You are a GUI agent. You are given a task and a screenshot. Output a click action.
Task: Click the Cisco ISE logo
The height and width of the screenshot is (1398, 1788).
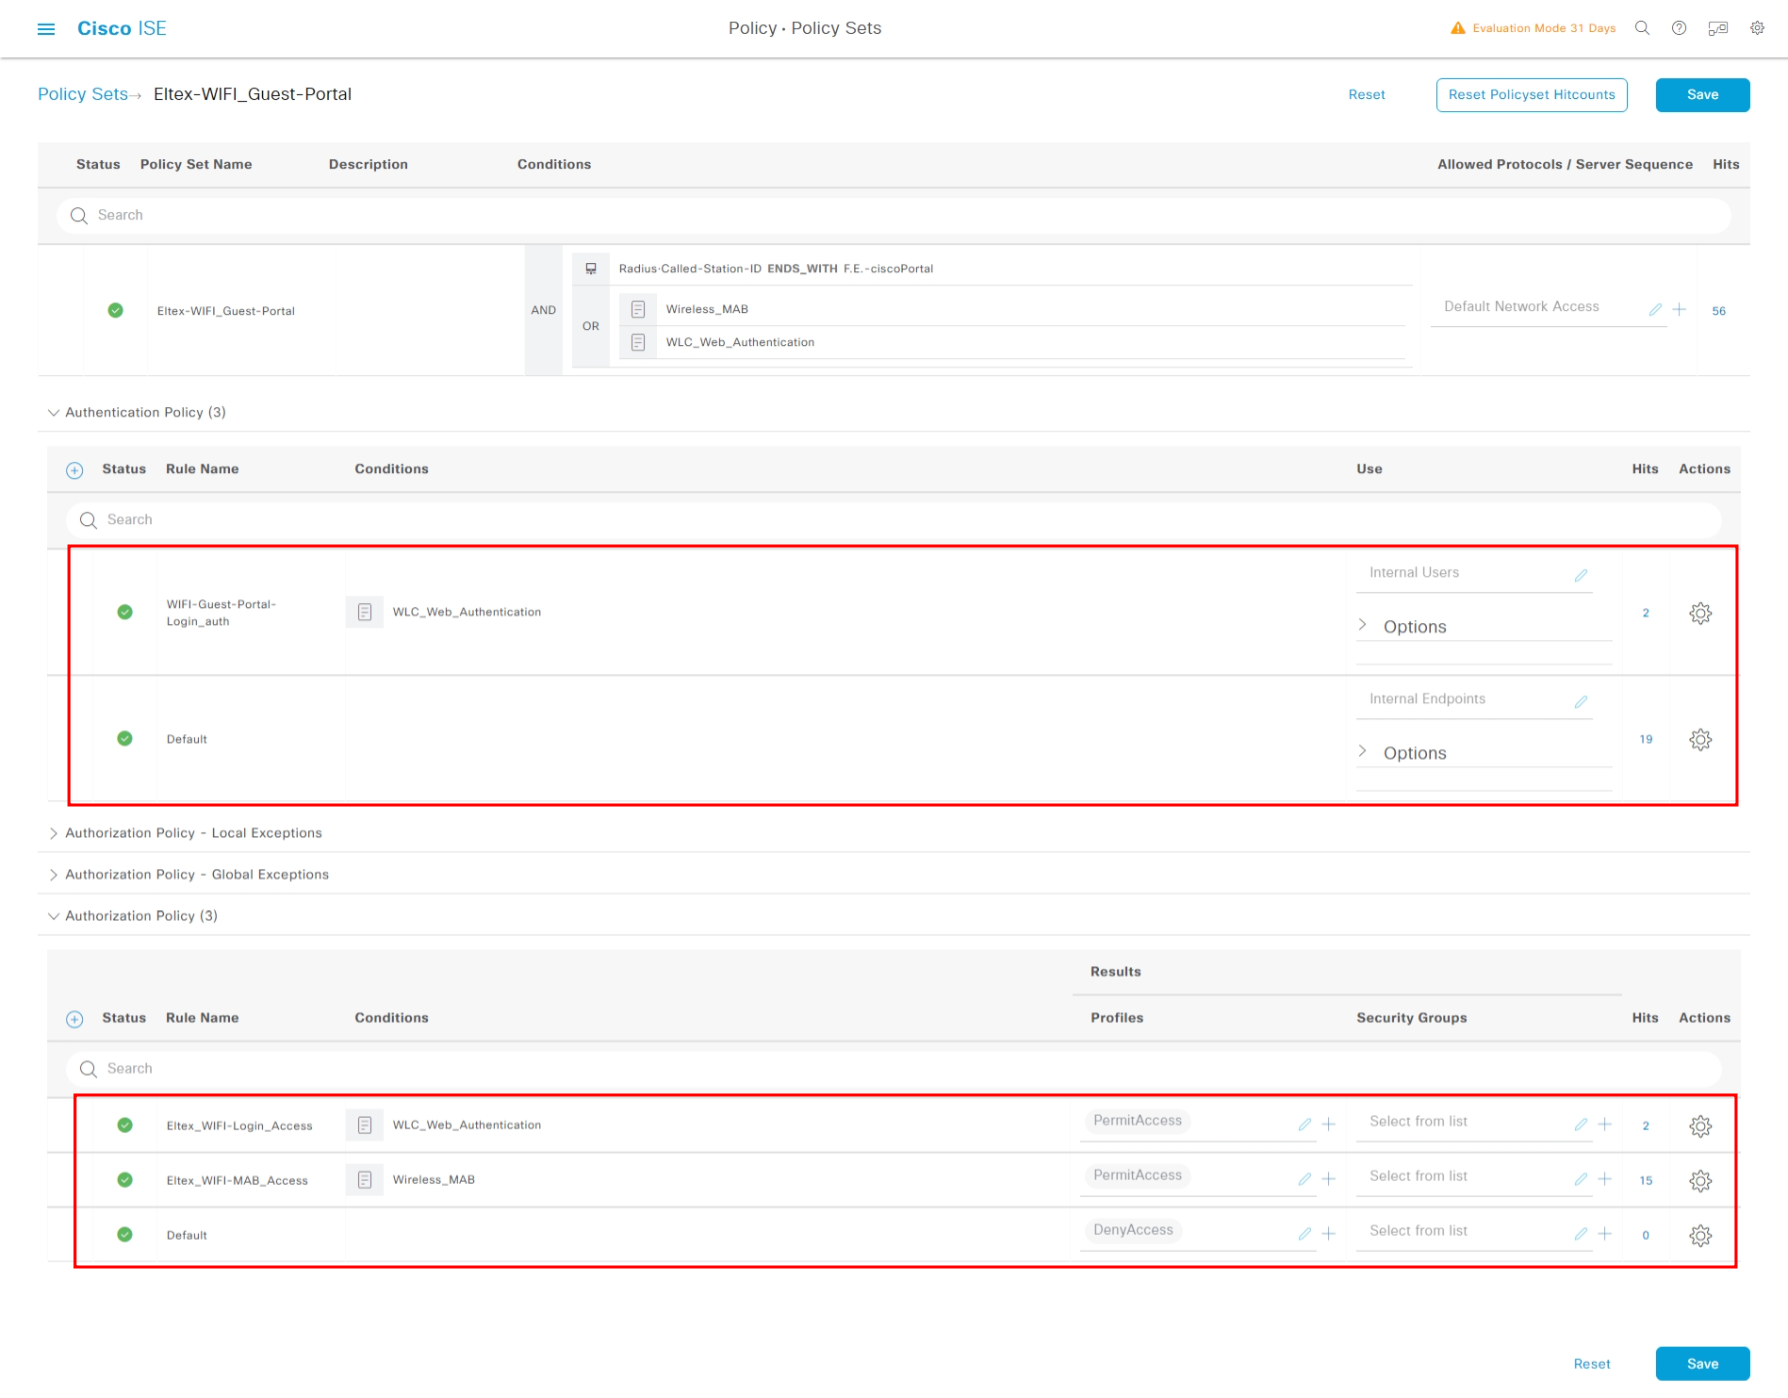tap(122, 29)
